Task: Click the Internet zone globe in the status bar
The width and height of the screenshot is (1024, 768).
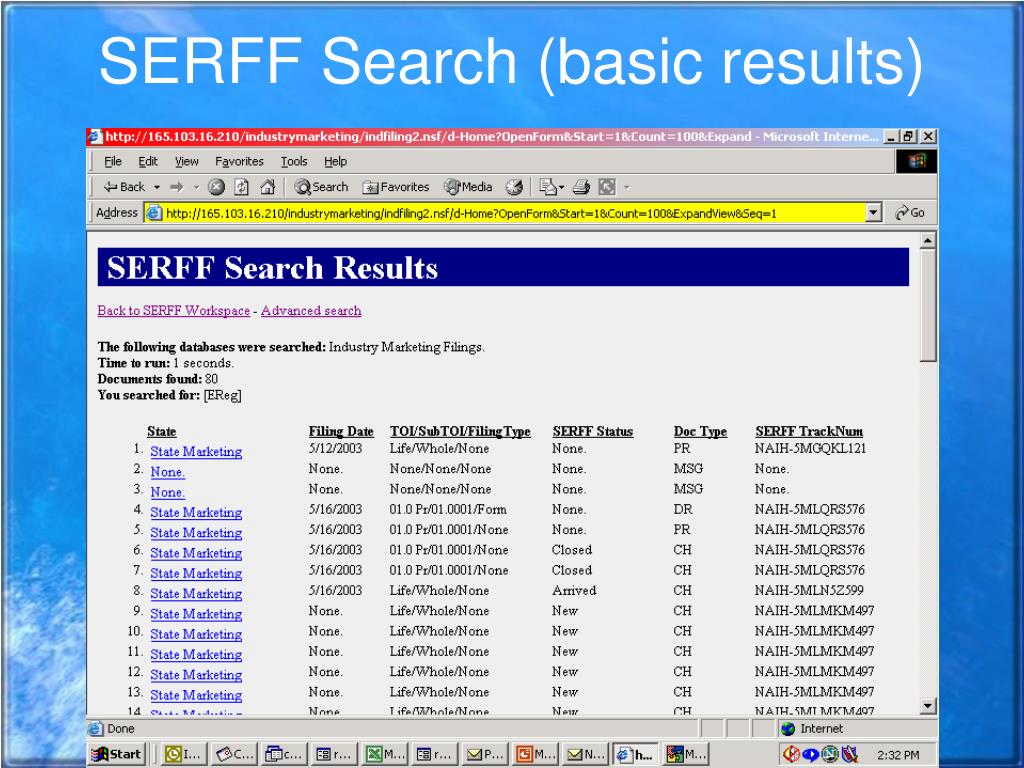Action: 788,729
